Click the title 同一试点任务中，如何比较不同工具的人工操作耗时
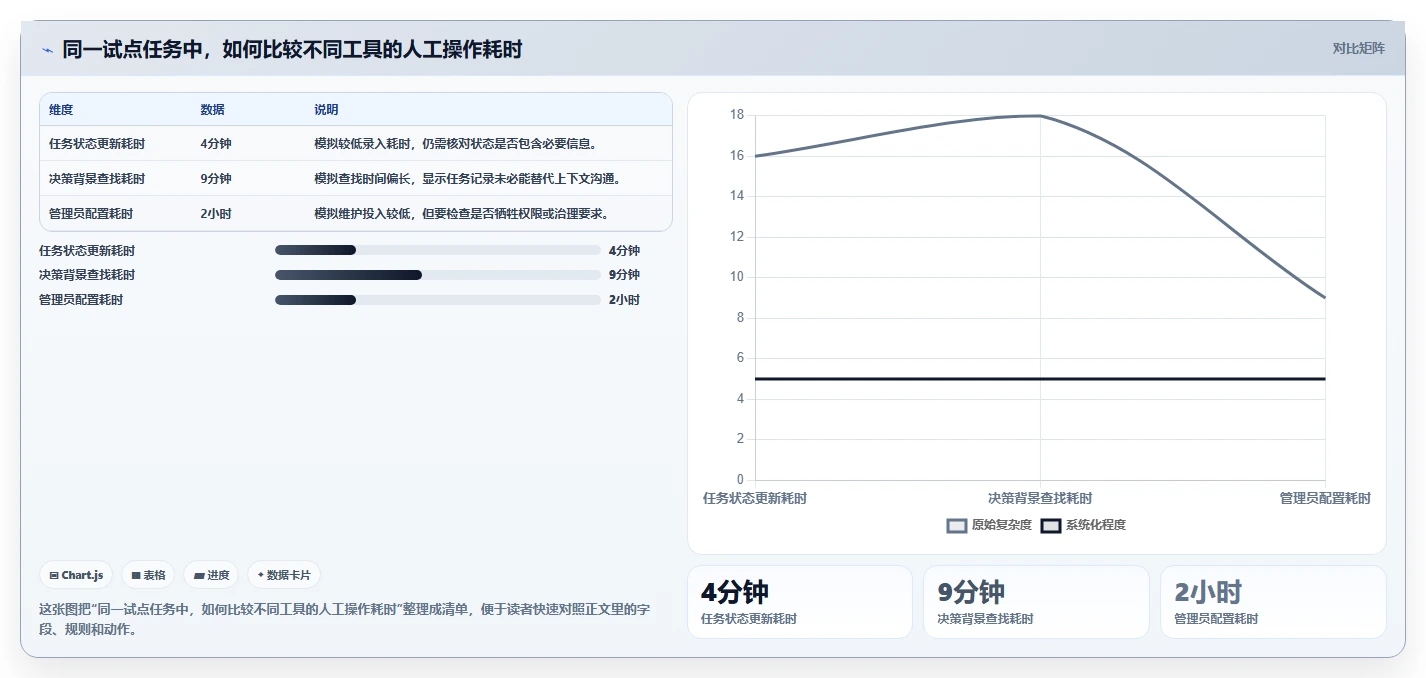Screen dimensions: 1426x678 click(x=292, y=49)
